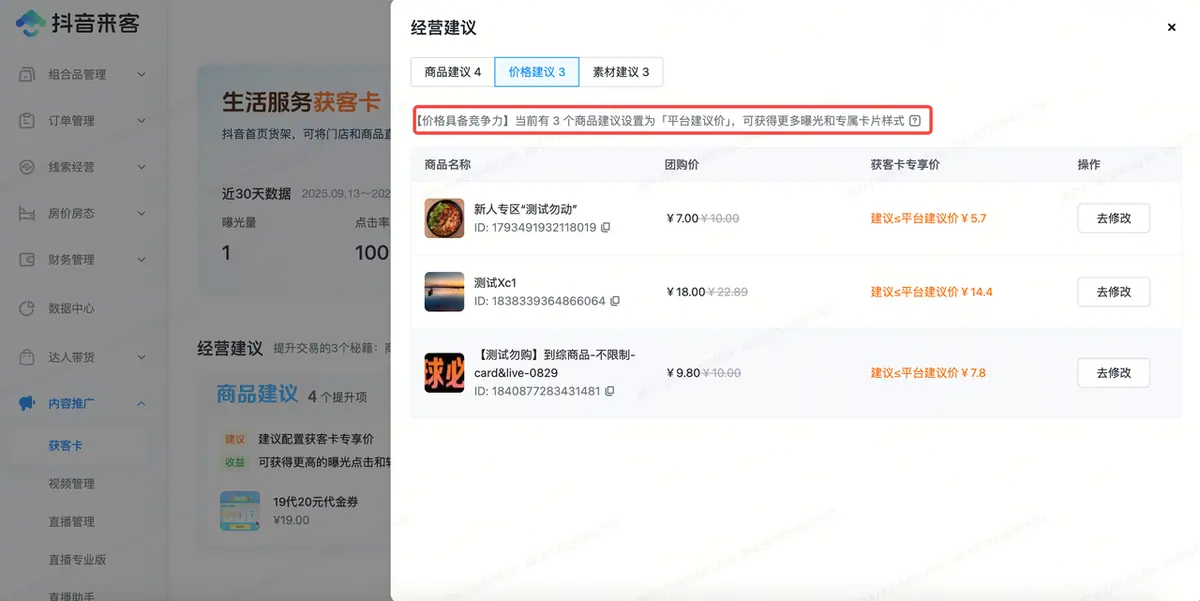Viewport: 1200px width, 601px height.
Task: Click the 商品名称 column header
Action: click(448, 164)
